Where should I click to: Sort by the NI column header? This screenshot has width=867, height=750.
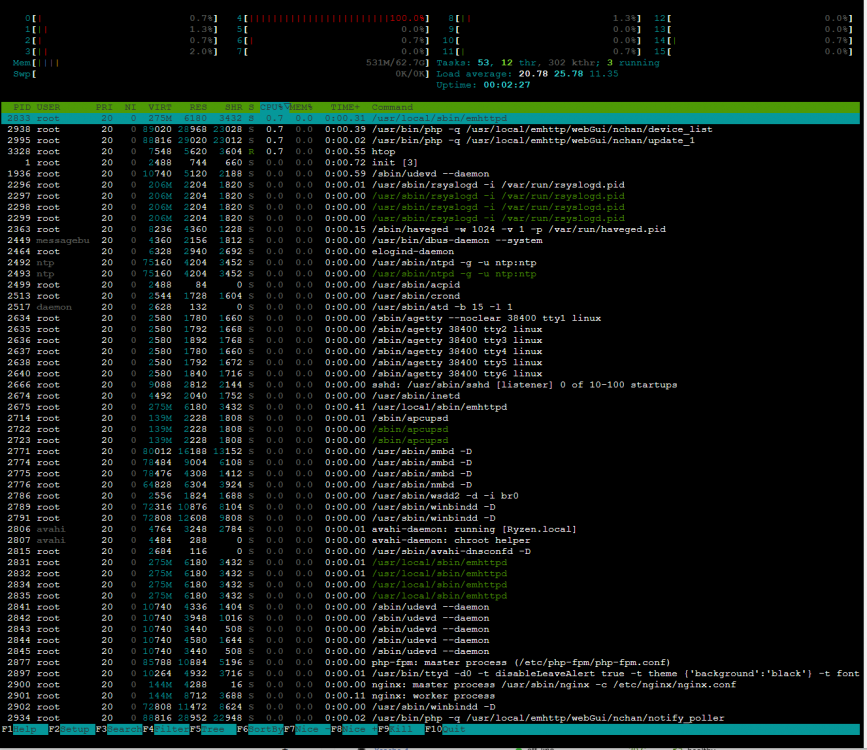tap(130, 107)
